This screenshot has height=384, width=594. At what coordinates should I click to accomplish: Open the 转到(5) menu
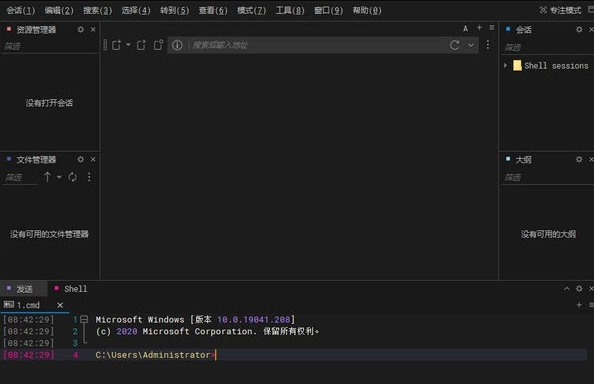tap(175, 11)
